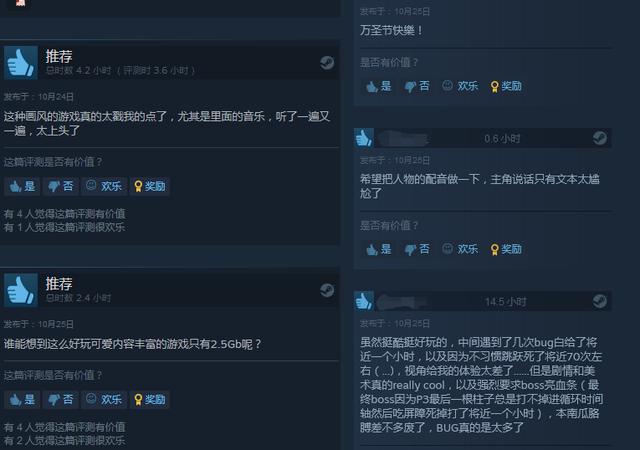Vote 是 on the music review from 10月24日
The height and width of the screenshot is (450, 640).
pos(22,187)
